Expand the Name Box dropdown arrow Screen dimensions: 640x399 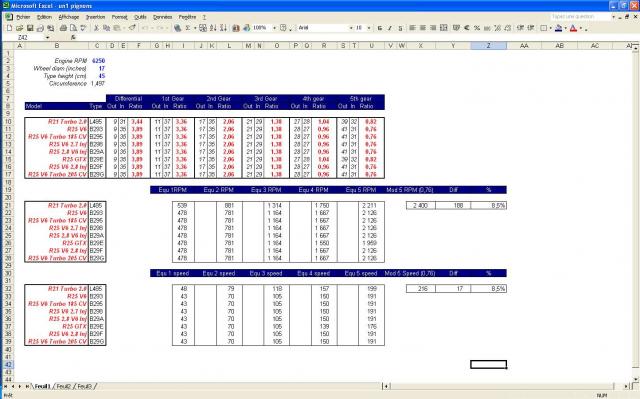click(47, 38)
